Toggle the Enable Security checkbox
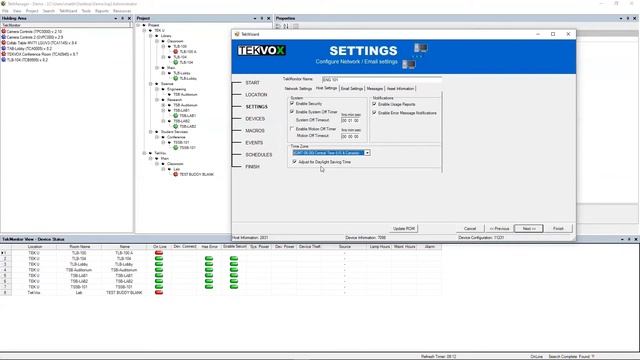This screenshot has width=640, height=360. (292, 104)
